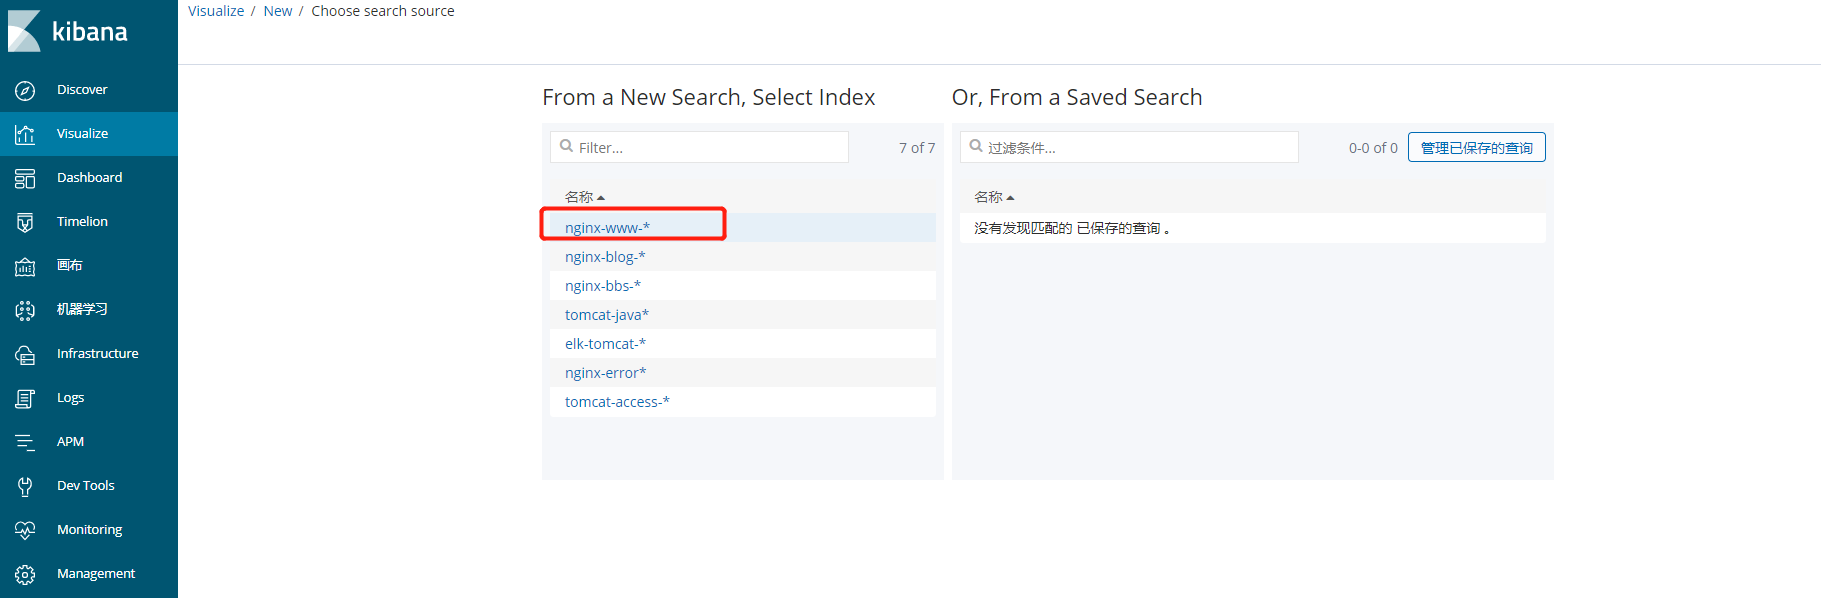Open the Monitoring heartbeat icon

coord(25,530)
